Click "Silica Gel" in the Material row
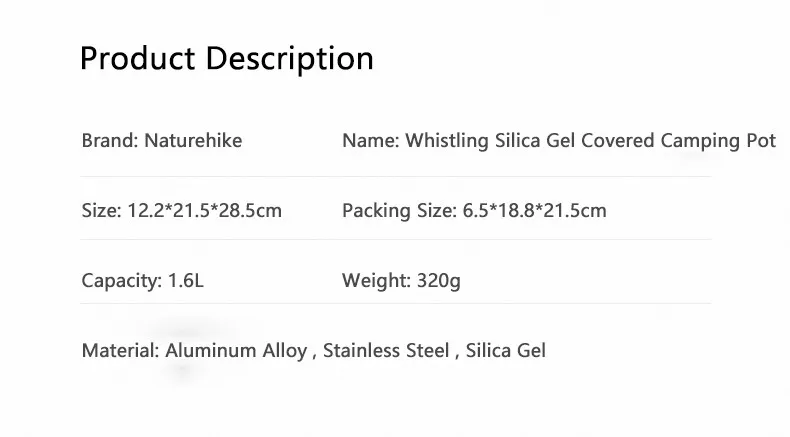Screen dimensions: 790x437 [x=506, y=351]
